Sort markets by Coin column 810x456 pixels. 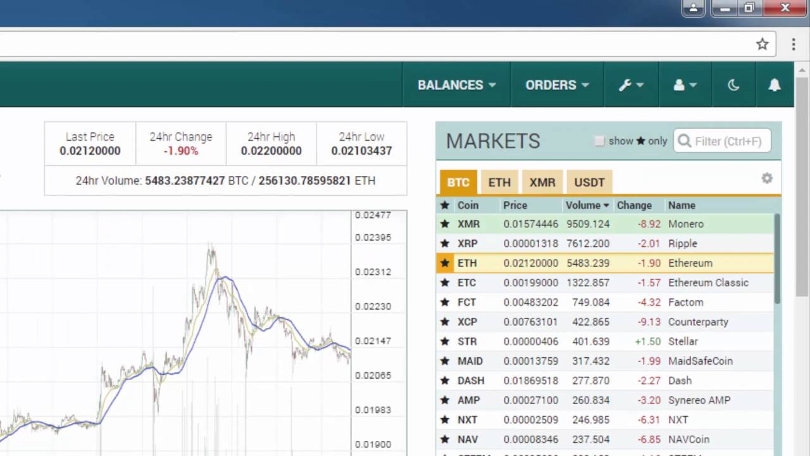[468, 205]
